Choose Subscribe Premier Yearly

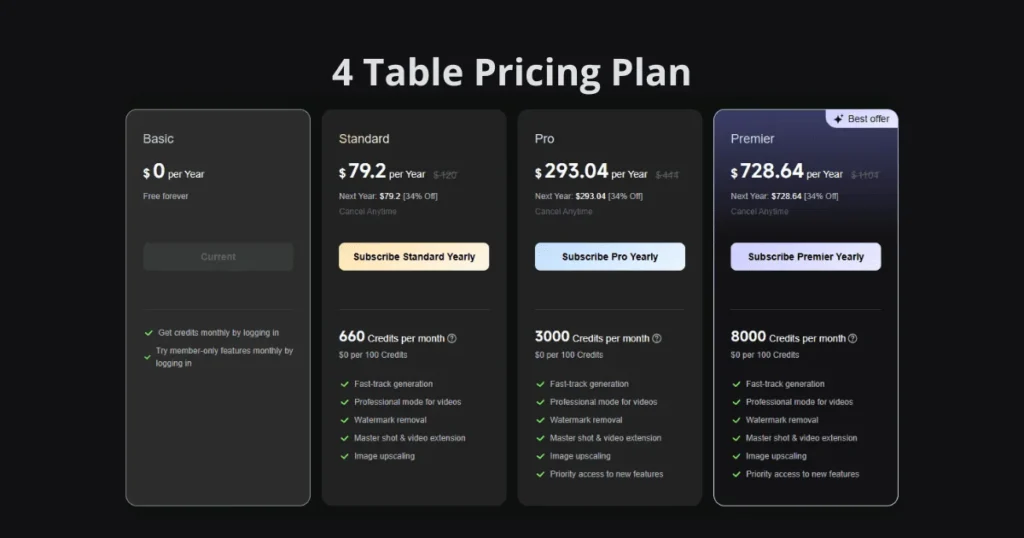[x=806, y=257]
